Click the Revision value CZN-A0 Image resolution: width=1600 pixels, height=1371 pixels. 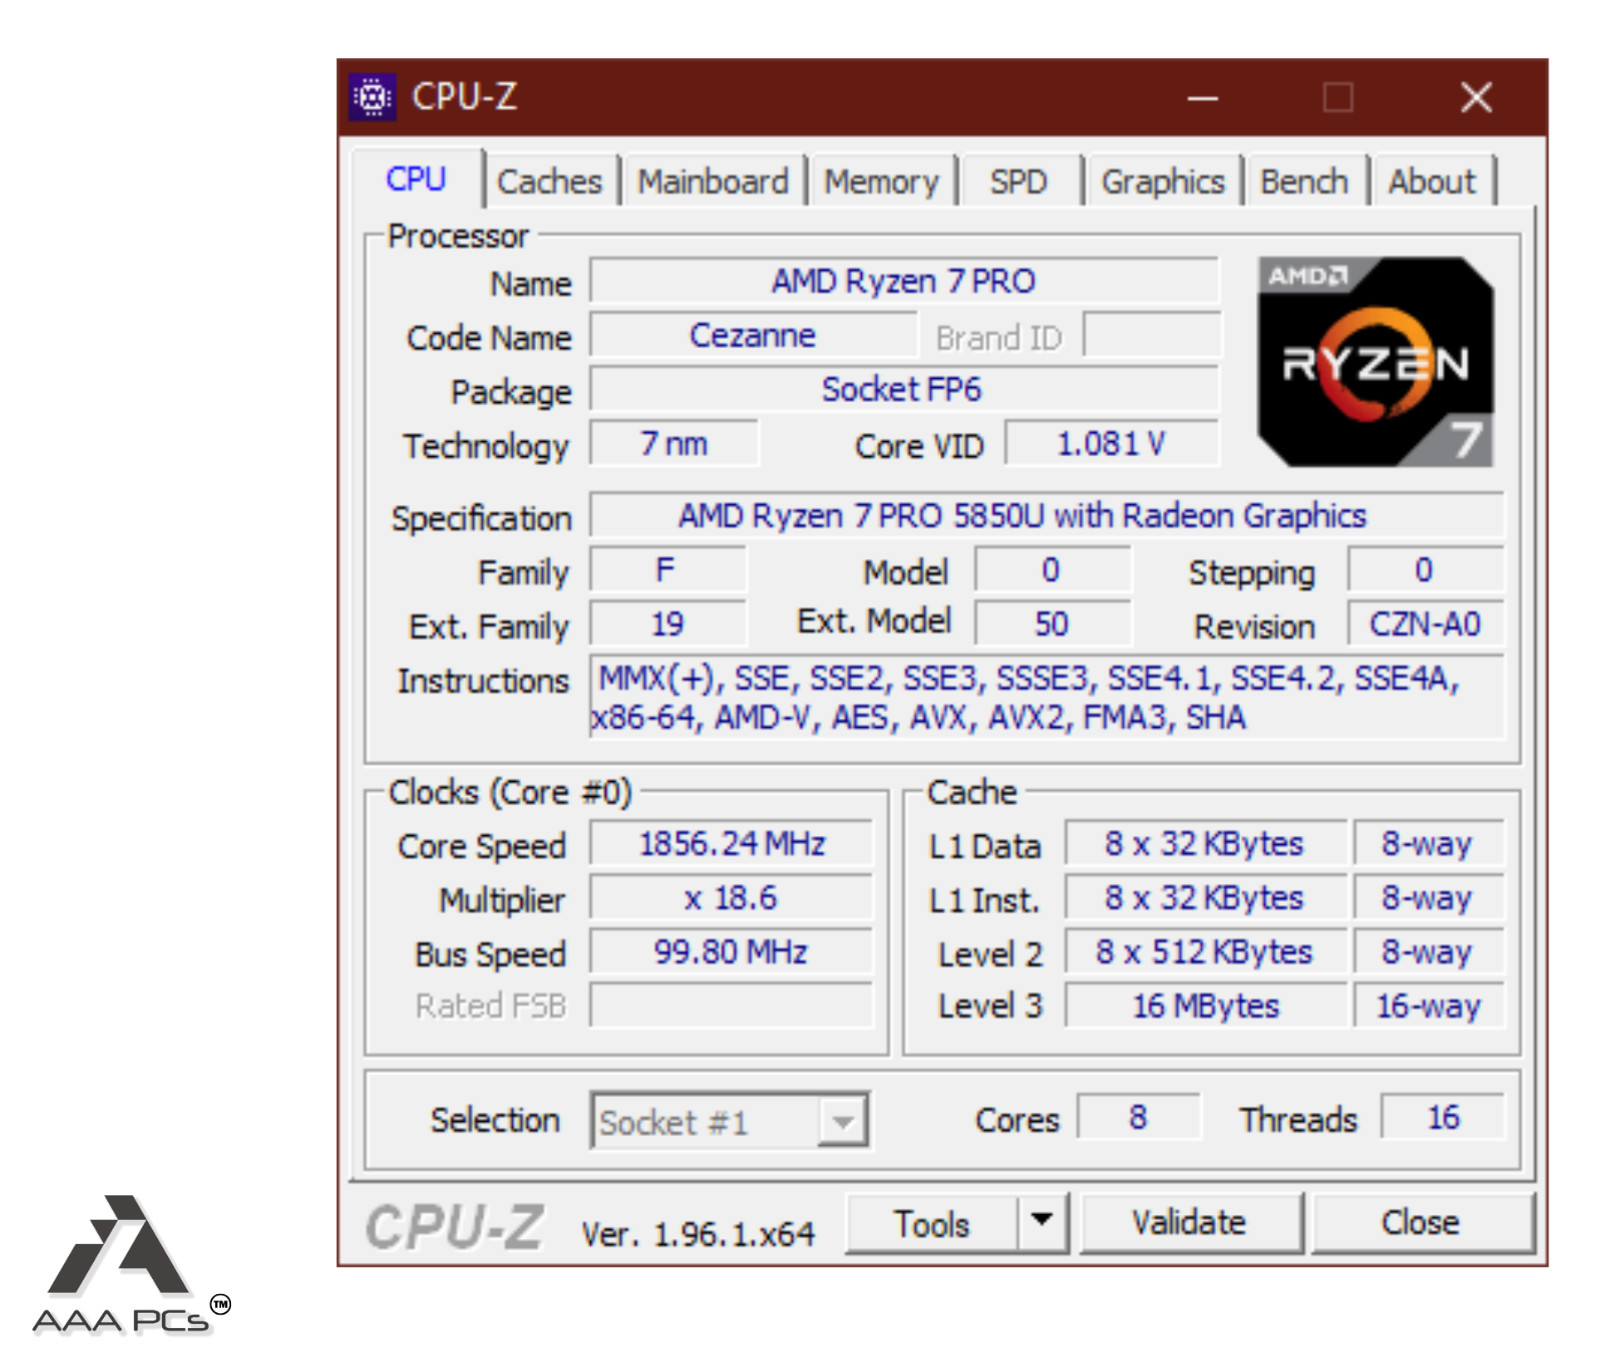(x=1425, y=624)
